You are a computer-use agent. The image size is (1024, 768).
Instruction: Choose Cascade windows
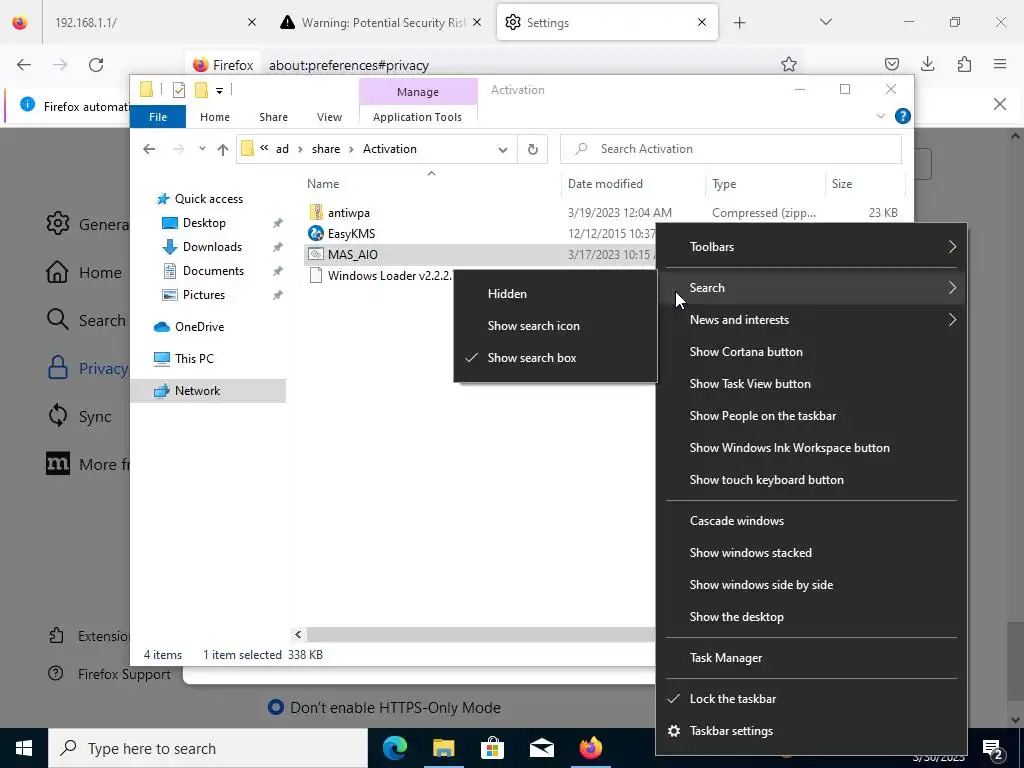(x=811, y=521)
